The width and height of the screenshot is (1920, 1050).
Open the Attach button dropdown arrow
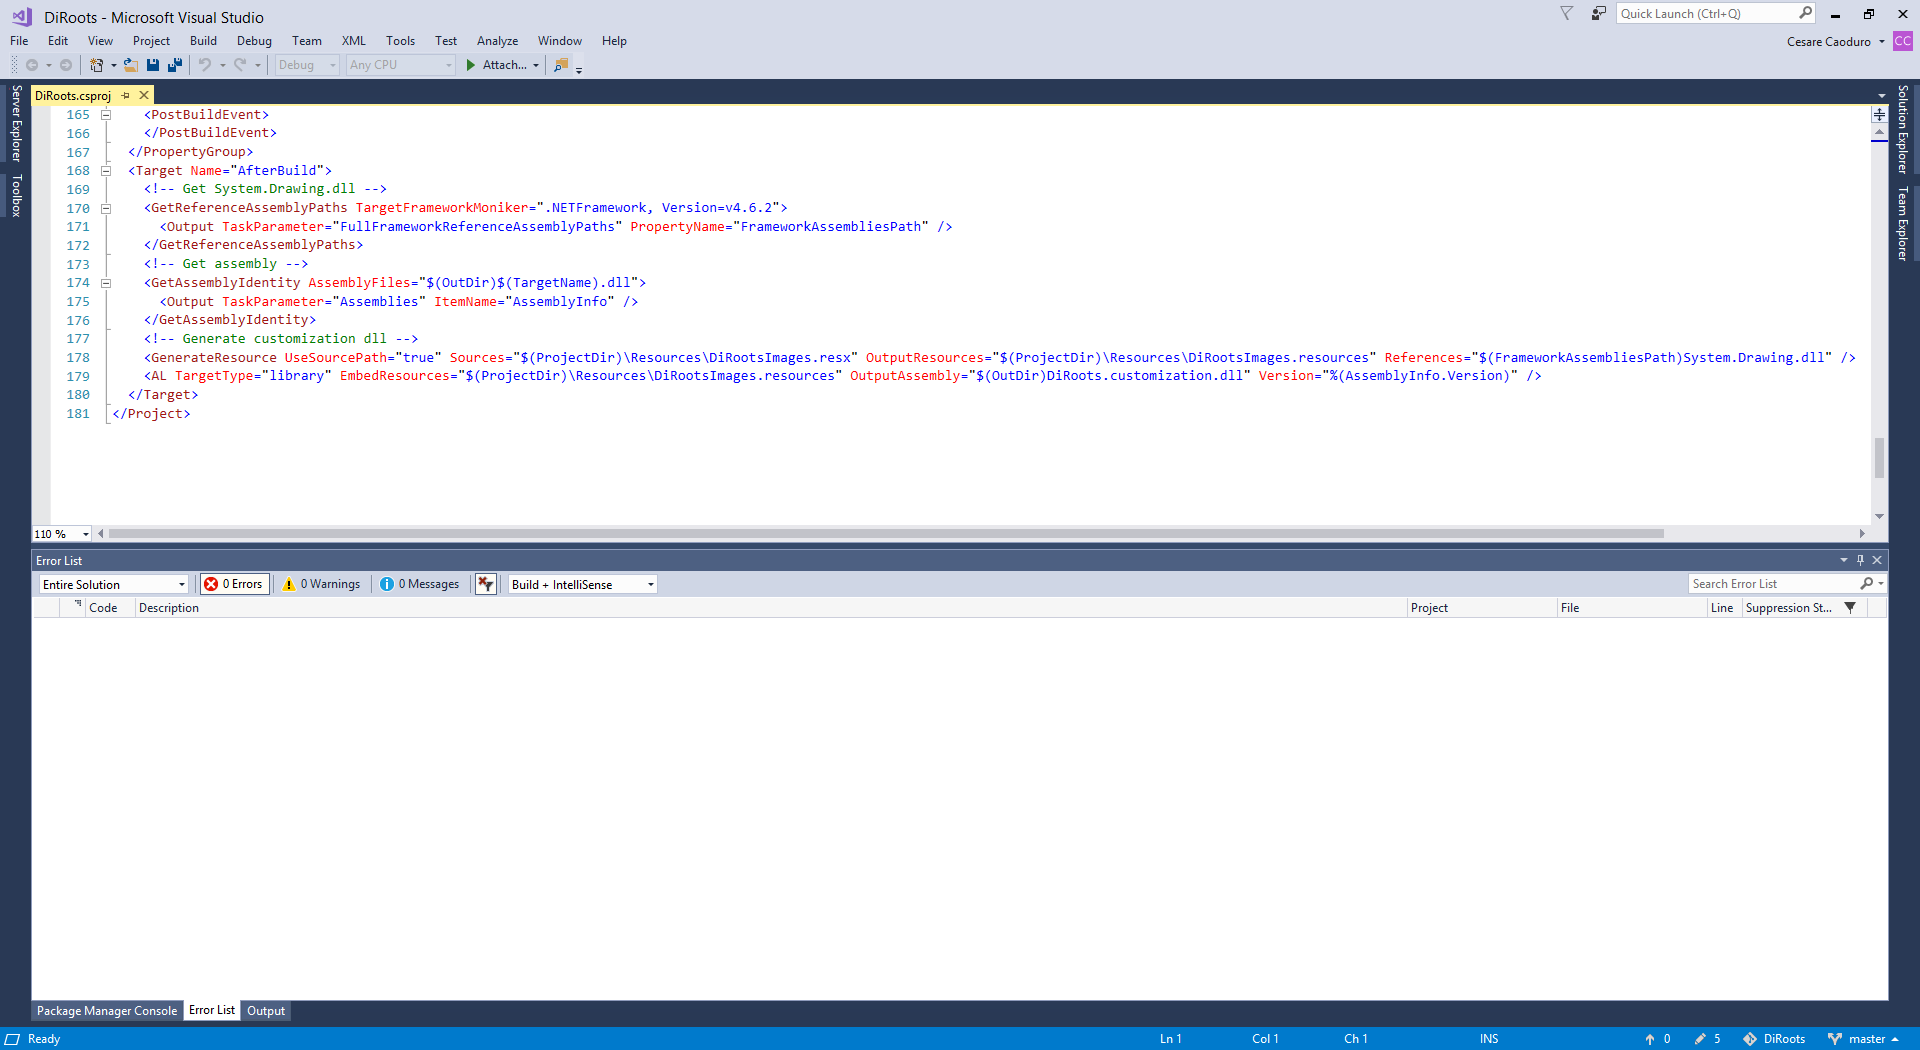pos(536,65)
